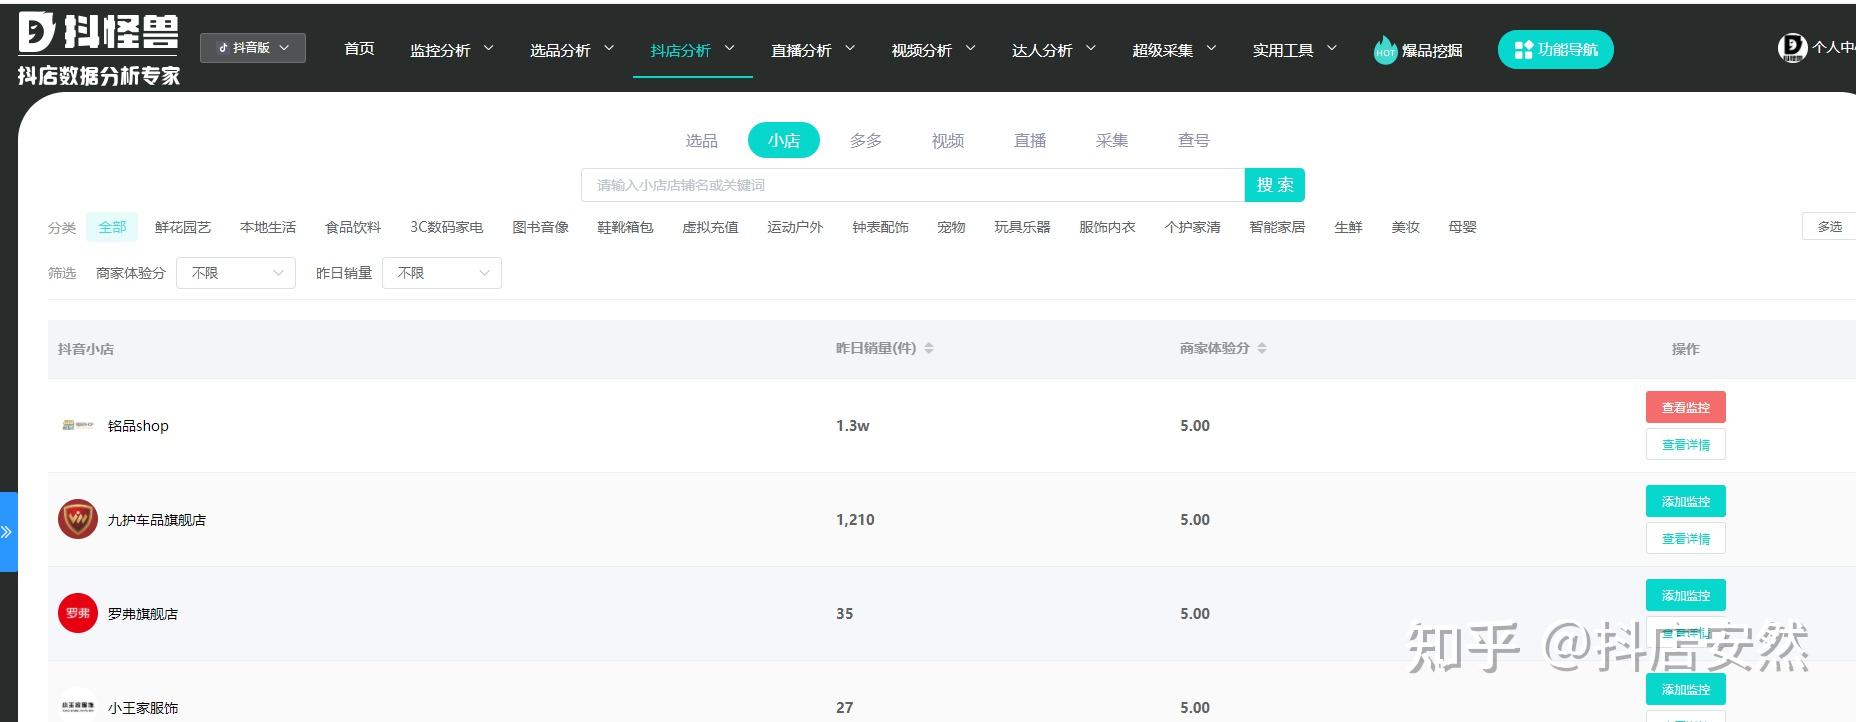Expand the 达人分析 menu
This screenshot has height=722, width=1856.
(1054, 50)
